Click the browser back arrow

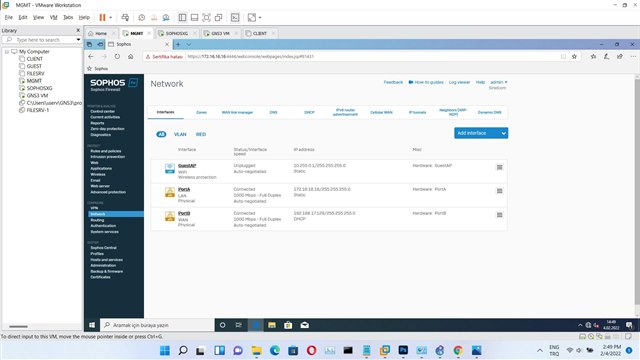point(91,56)
